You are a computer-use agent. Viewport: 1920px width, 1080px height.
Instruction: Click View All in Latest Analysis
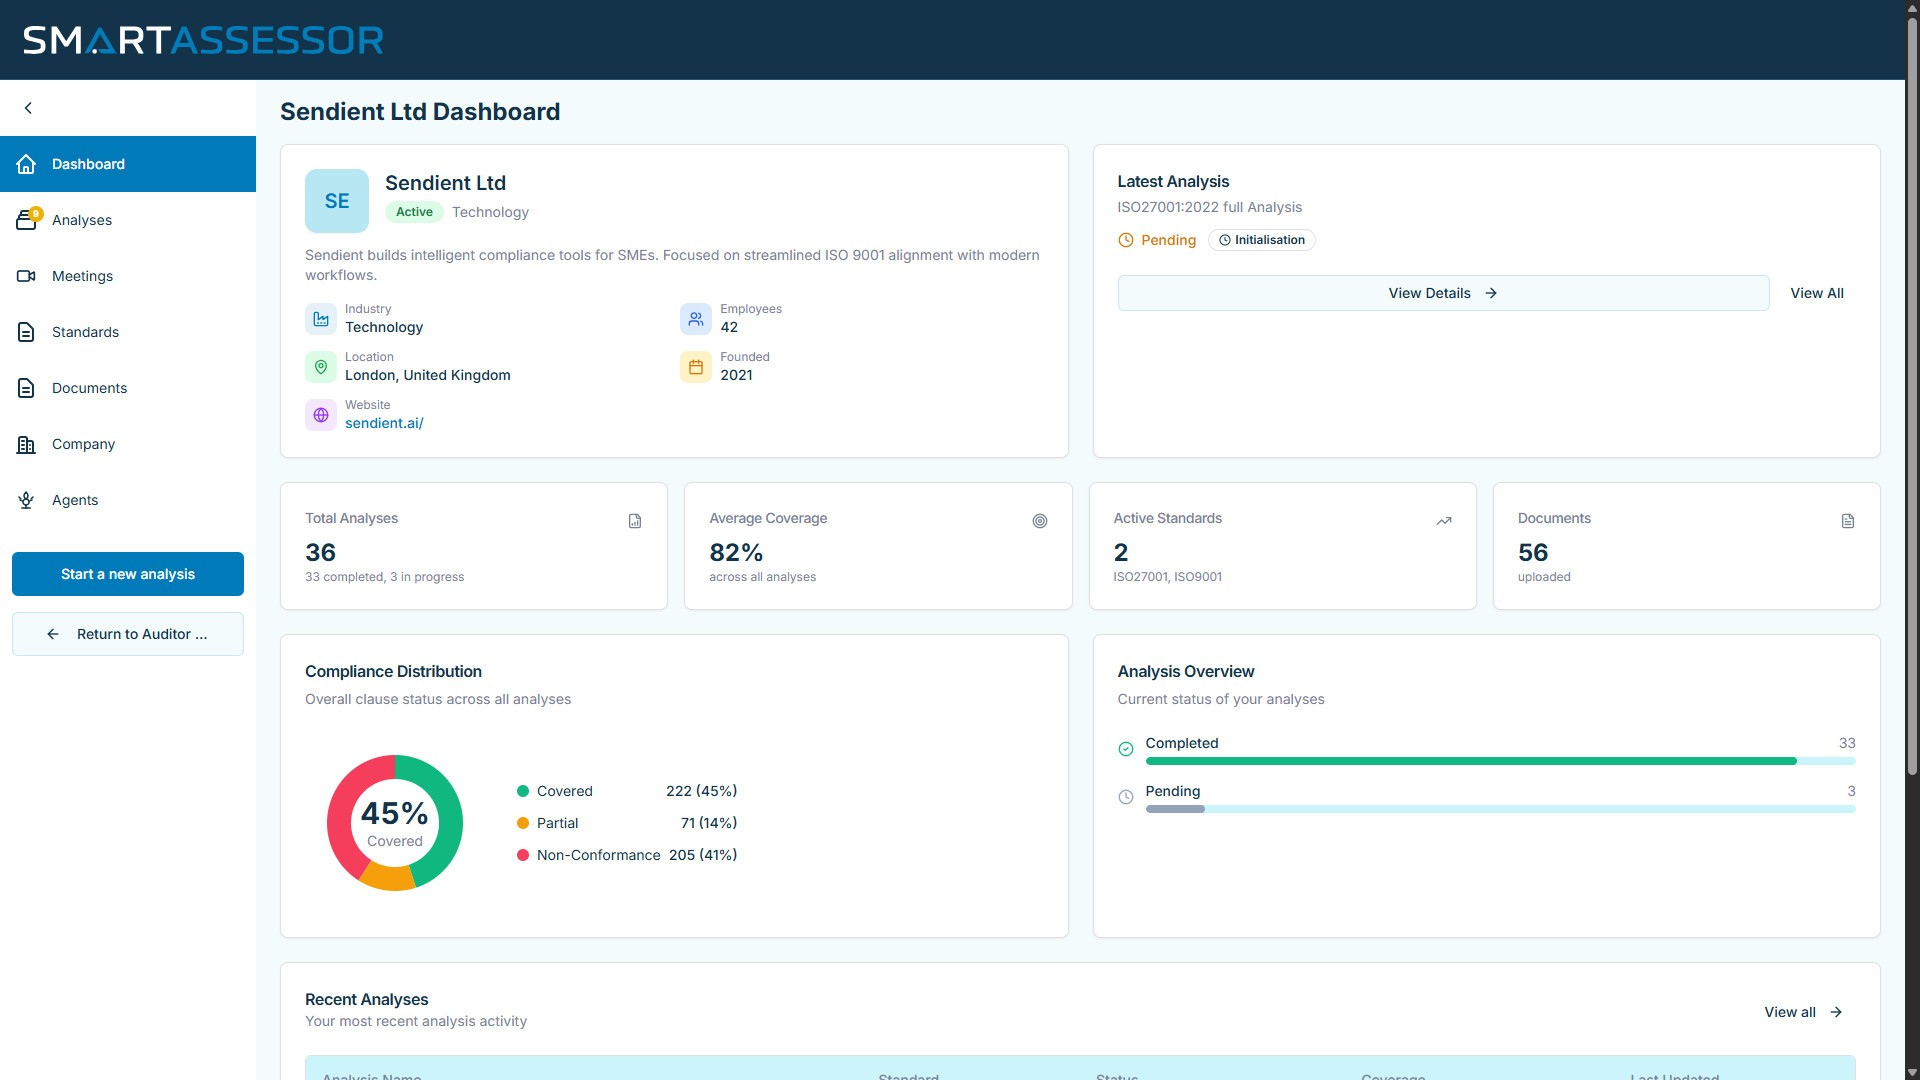point(1816,293)
